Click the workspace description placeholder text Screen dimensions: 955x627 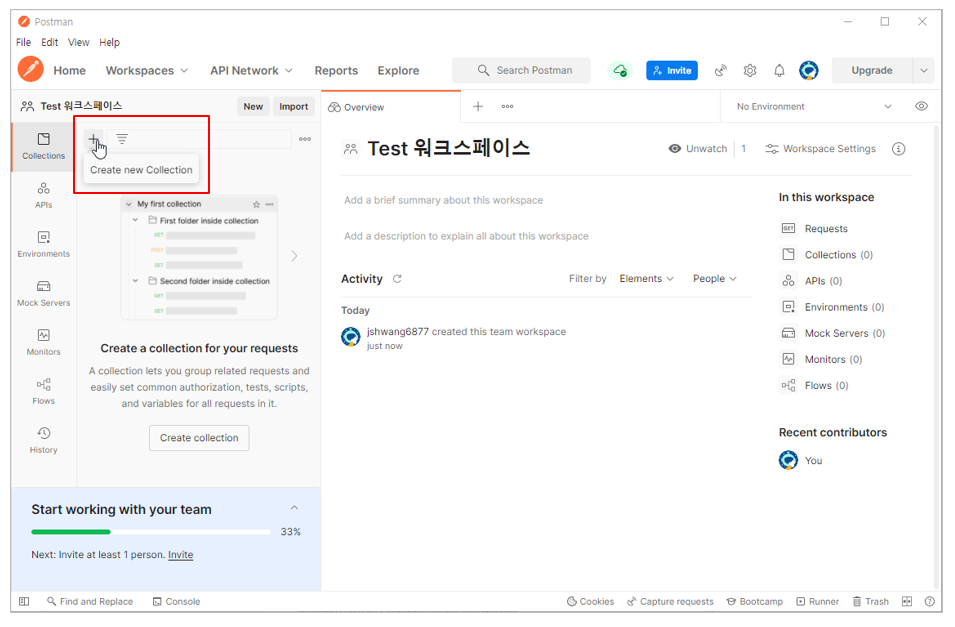[466, 236]
